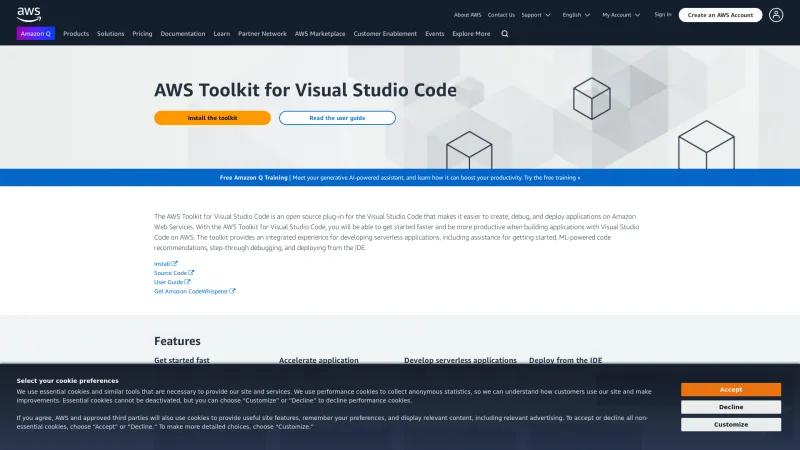Click the user profile avatar icon
Screen dimensions: 800x450
776,15
